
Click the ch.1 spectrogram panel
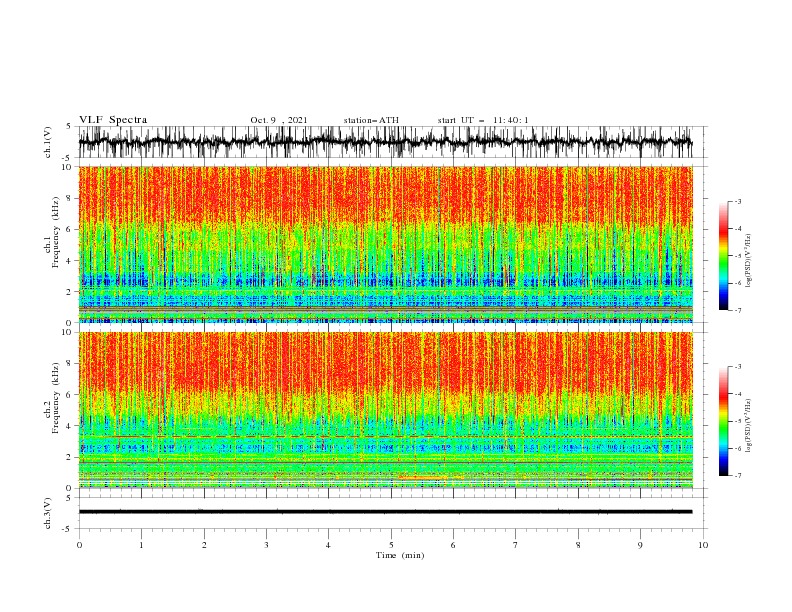tap(386, 244)
